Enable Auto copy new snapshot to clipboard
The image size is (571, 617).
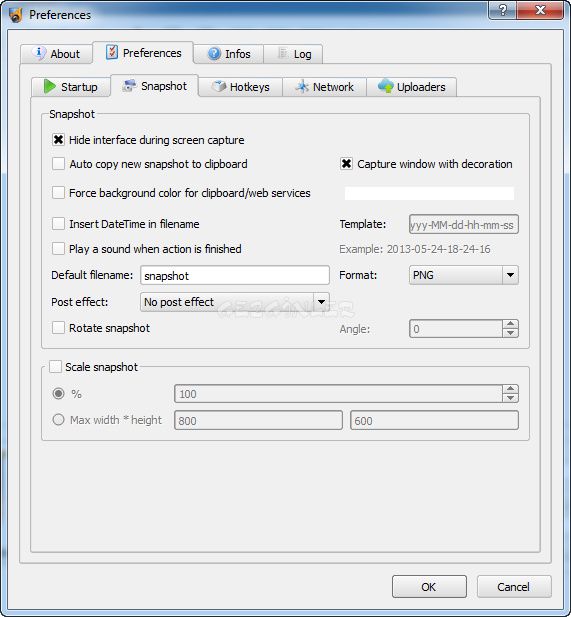click(x=58, y=164)
